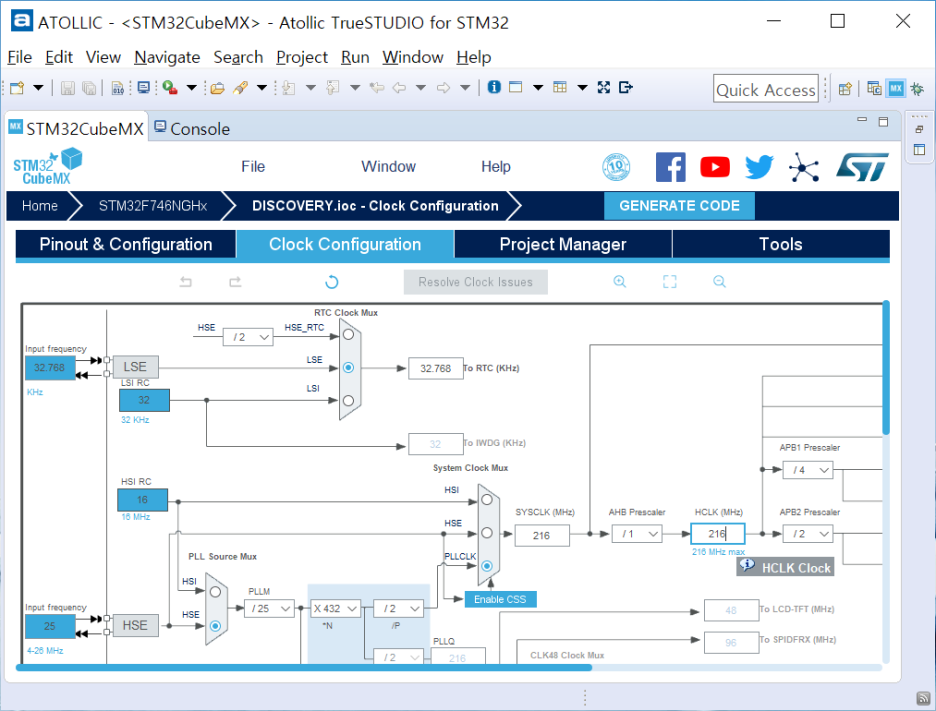Select HSE_RTC in RTC Clock Mux

click(349, 334)
